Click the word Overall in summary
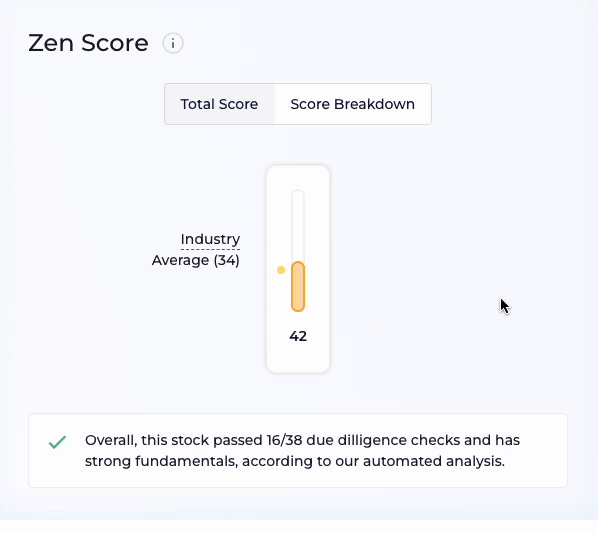598x534 pixels. pos(111,440)
